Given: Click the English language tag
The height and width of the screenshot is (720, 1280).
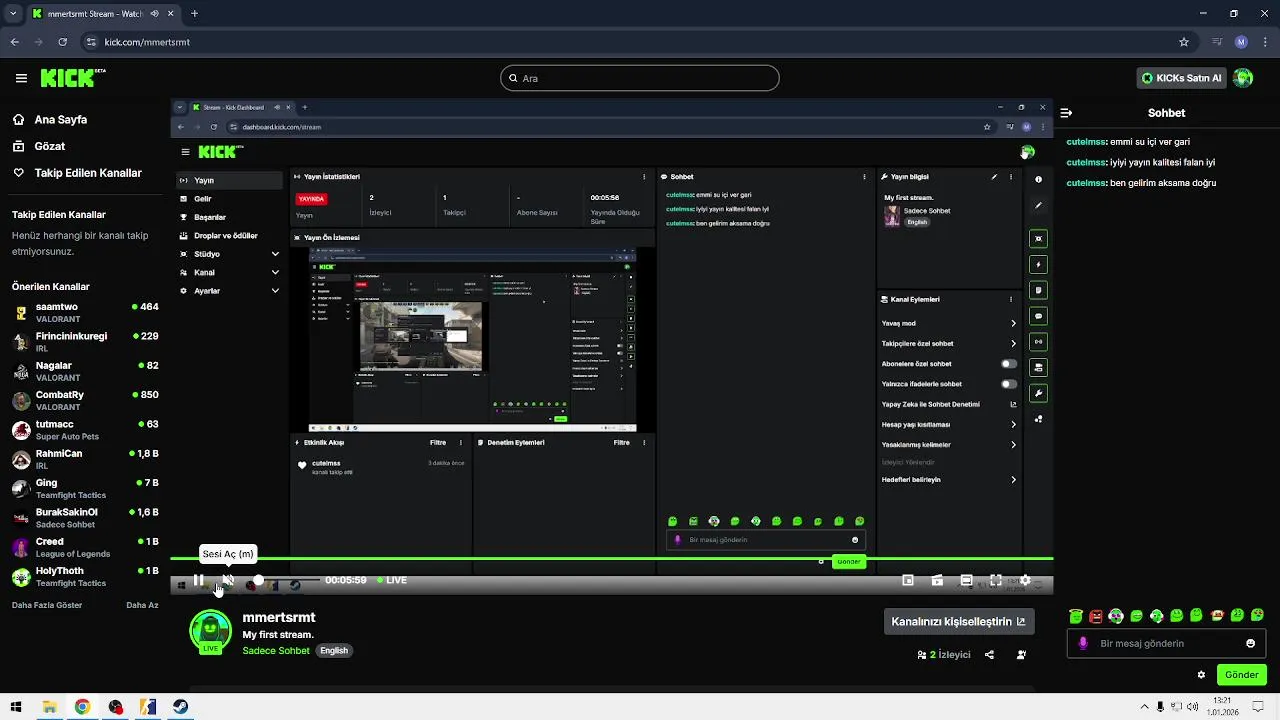Looking at the screenshot, I should point(334,650).
